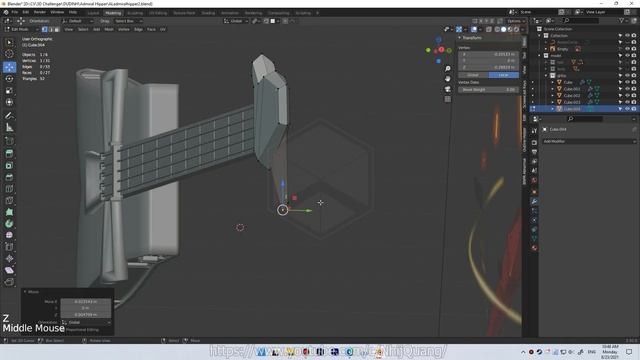Select the Rotate tool
Viewport: 640px width, 360px height.
pyautogui.click(x=9, y=79)
